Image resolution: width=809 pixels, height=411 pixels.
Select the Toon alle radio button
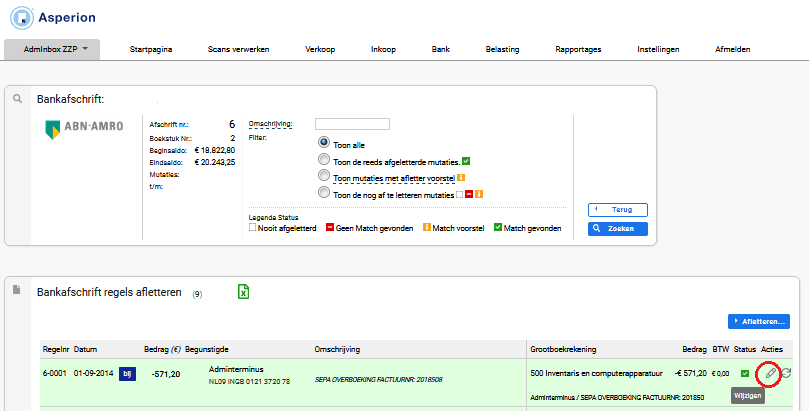[x=324, y=142]
